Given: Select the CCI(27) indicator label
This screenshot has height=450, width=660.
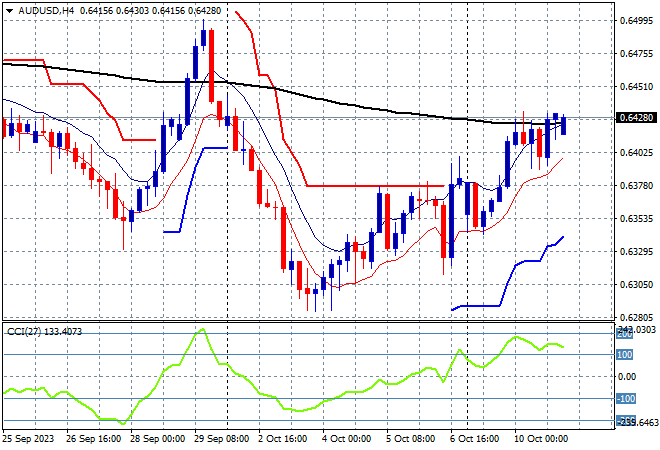Looking at the screenshot, I should tap(24, 332).
